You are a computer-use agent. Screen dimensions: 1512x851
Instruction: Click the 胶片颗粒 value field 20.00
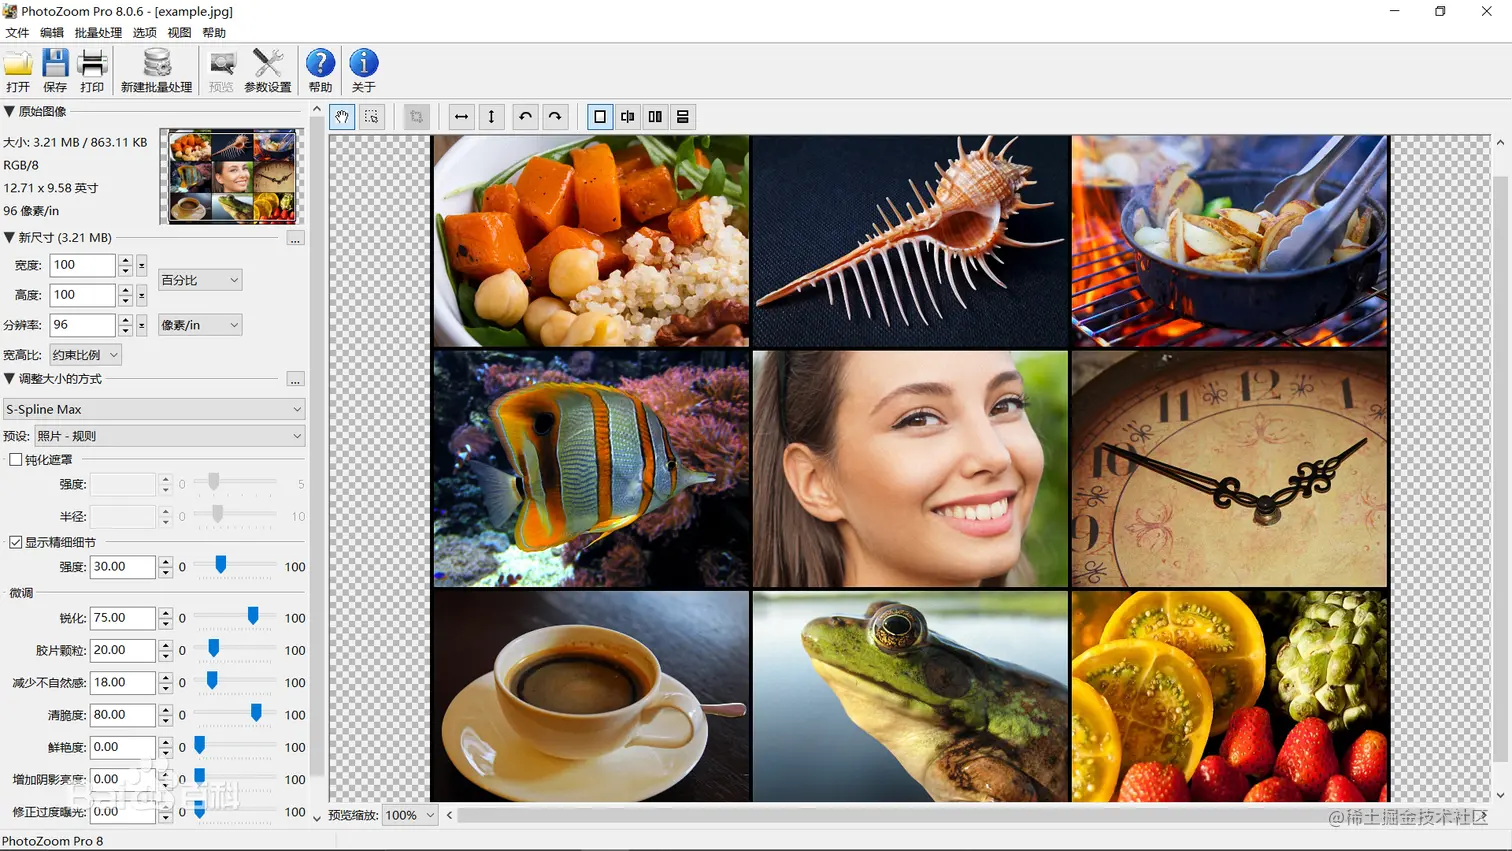pos(123,650)
